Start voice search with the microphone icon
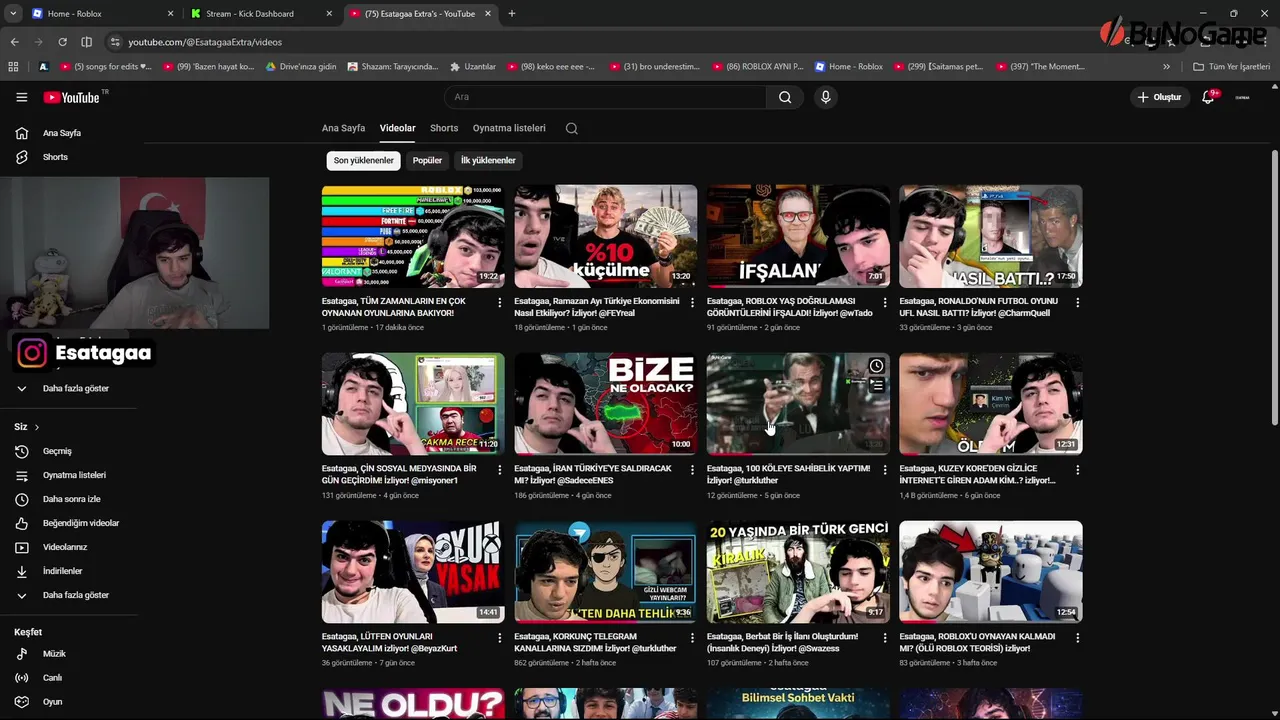1280x720 pixels. (825, 97)
